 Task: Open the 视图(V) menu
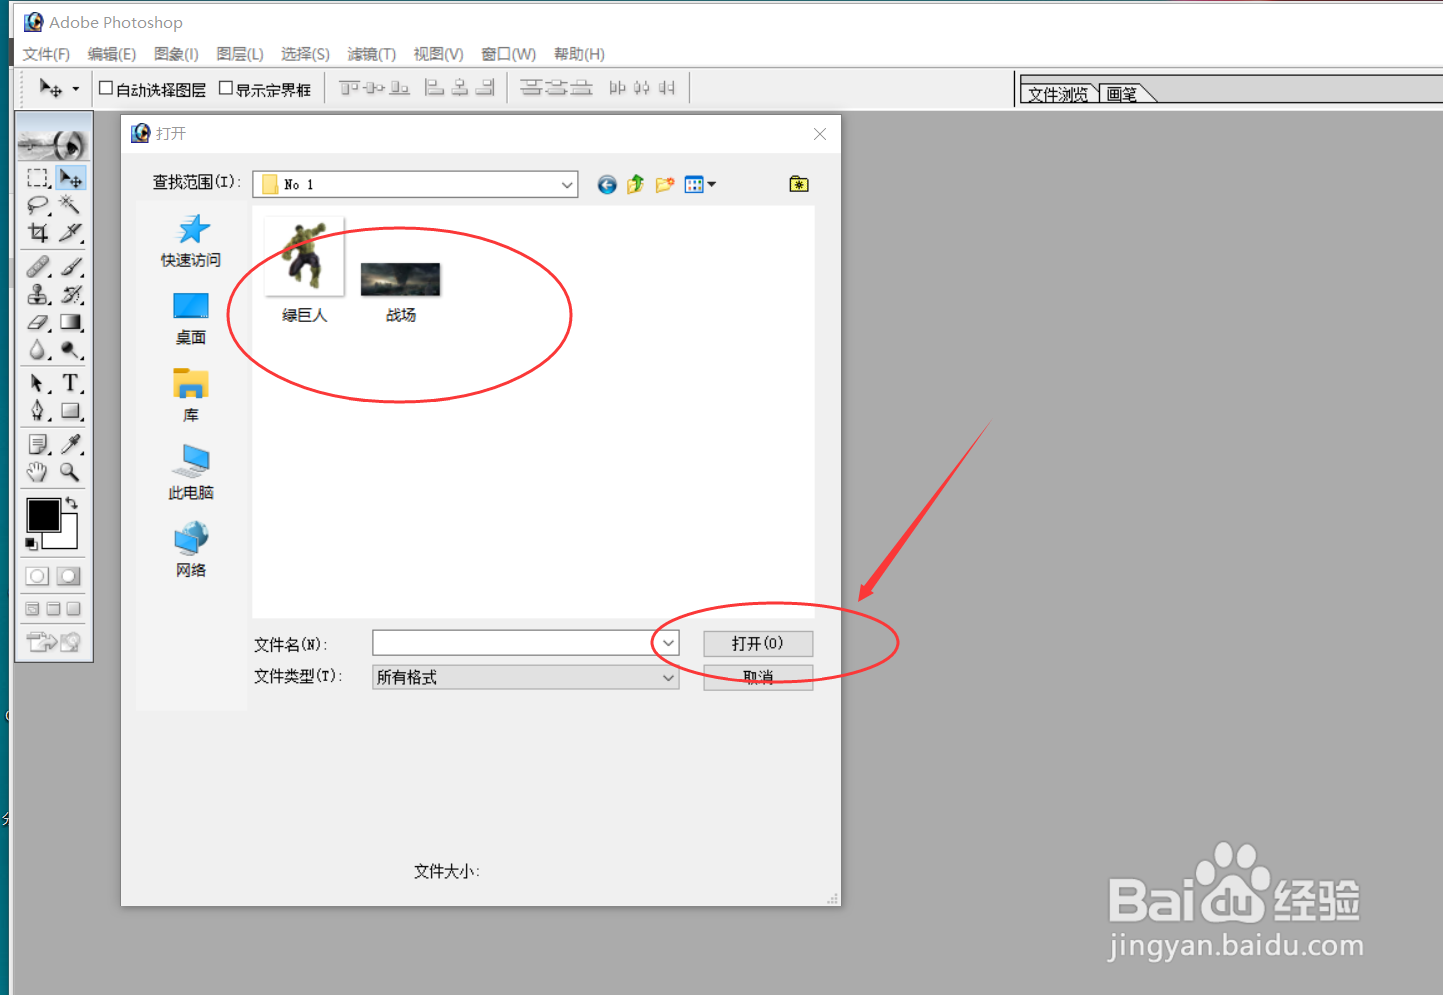point(438,54)
